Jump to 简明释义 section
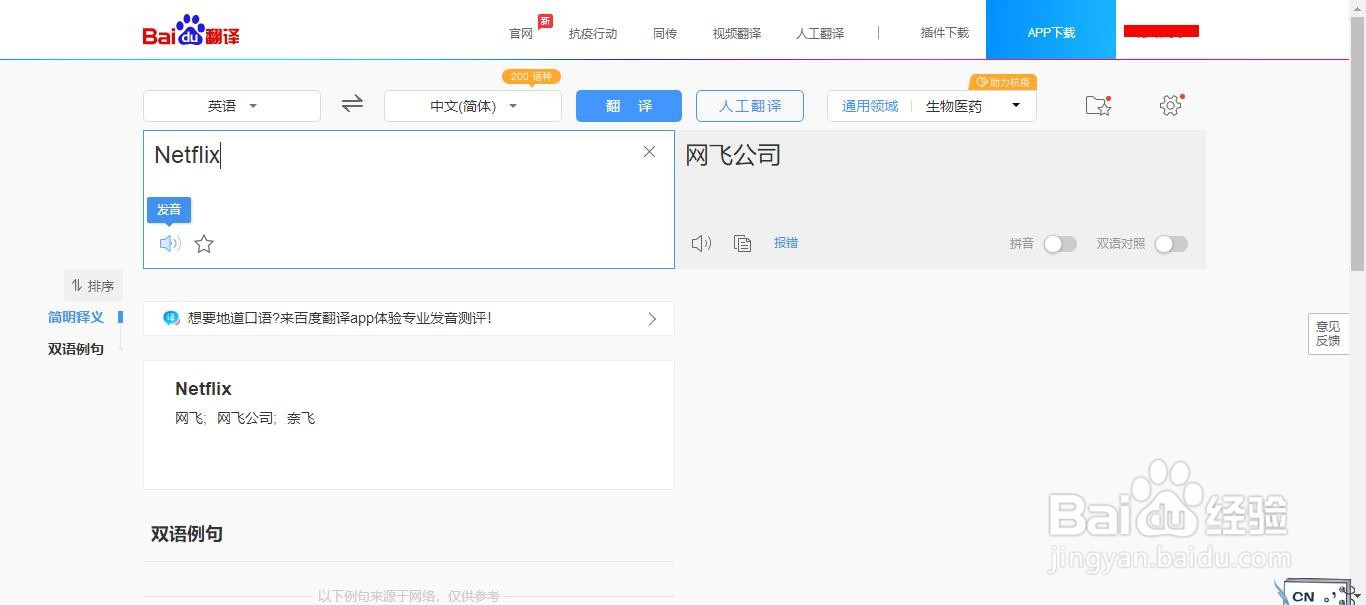 [x=76, y=317]
